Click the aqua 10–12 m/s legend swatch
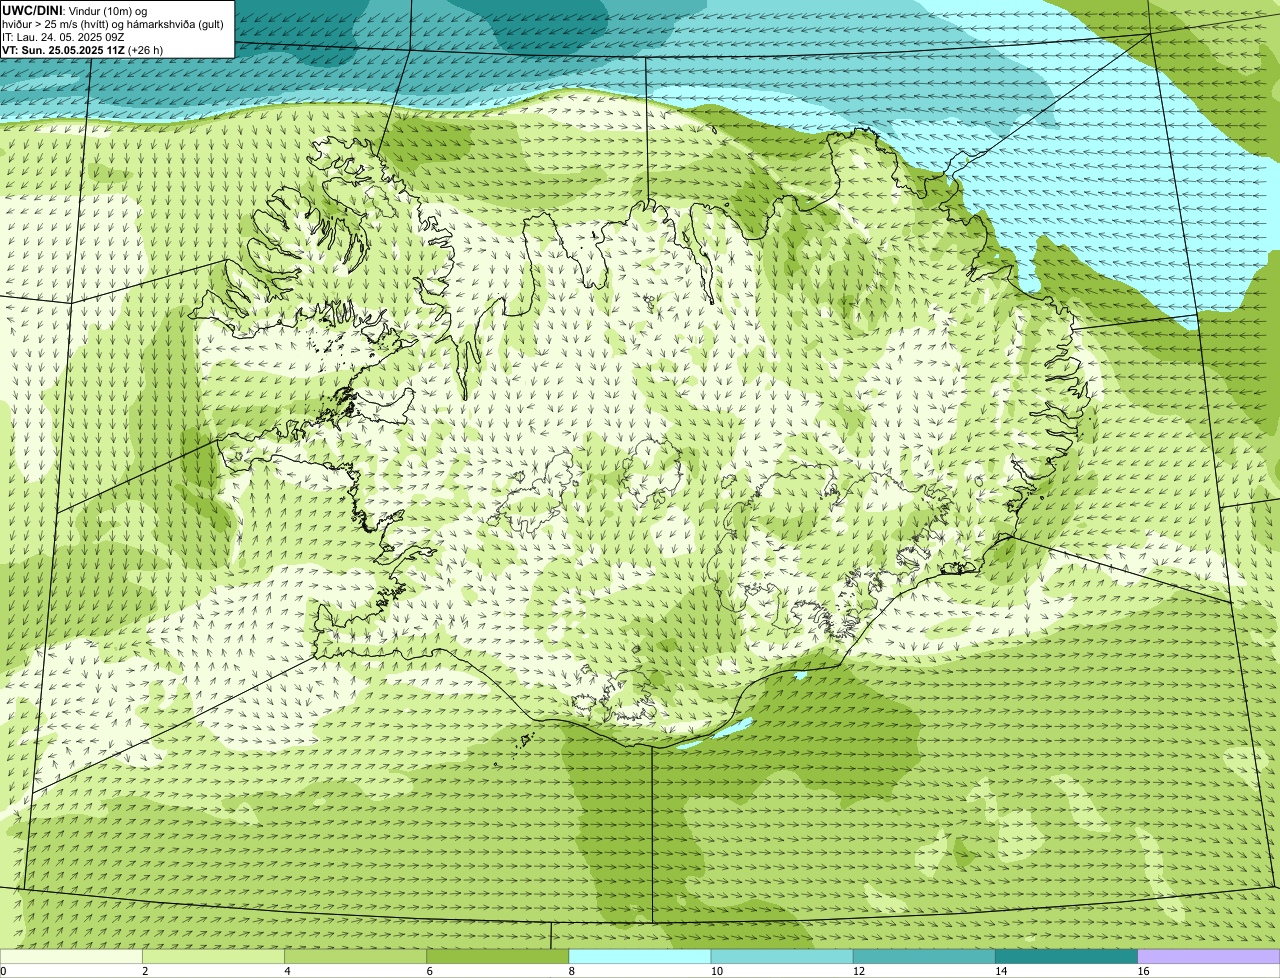1280x978 pixels. (782, 956)
